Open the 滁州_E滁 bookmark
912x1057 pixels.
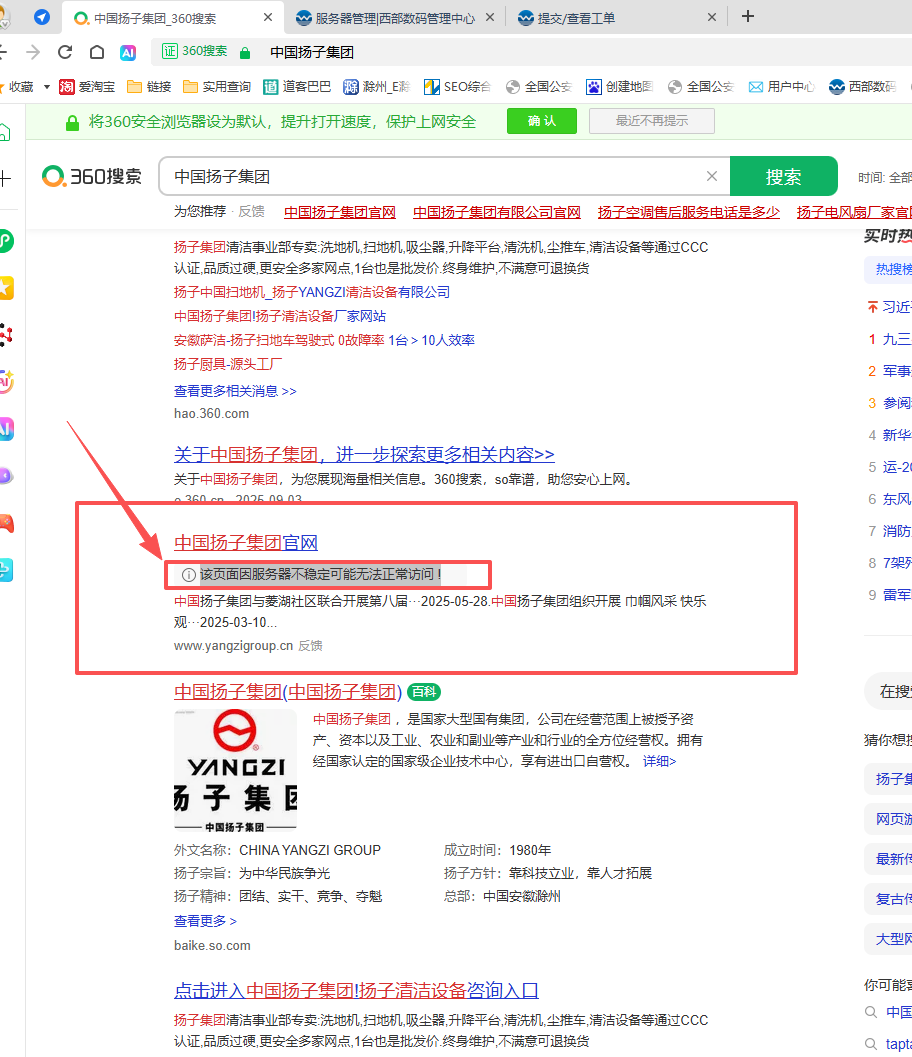coord(376,87)
